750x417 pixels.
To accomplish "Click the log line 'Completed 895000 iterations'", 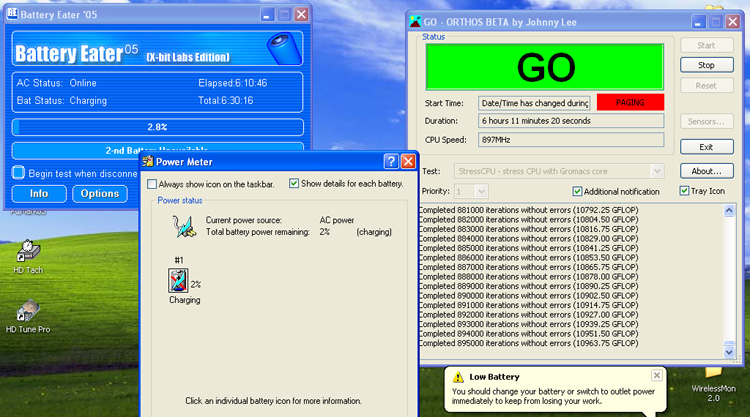I will coord(529,343).
